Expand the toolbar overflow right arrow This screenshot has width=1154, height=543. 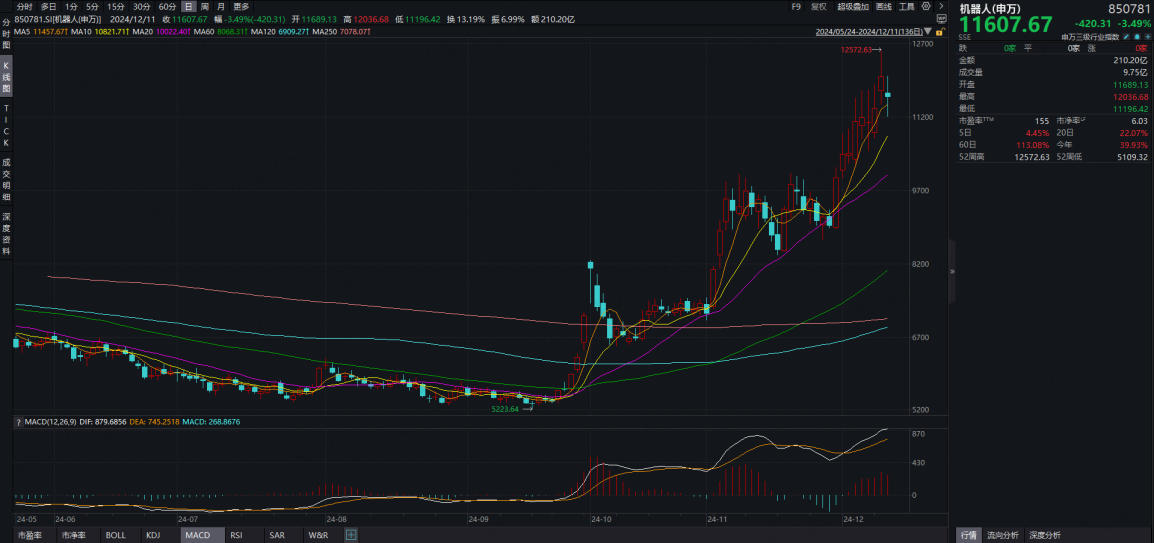coord(940,6)
